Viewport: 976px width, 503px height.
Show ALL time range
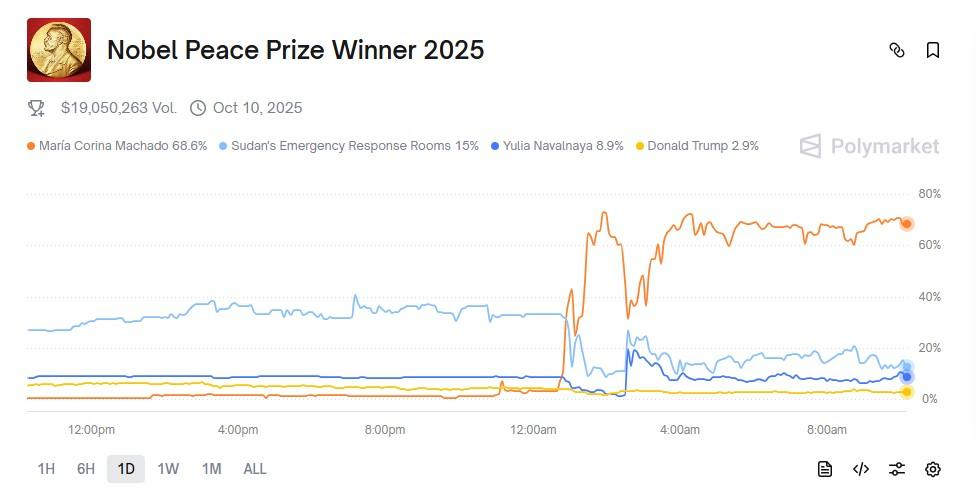pos(255,469)
